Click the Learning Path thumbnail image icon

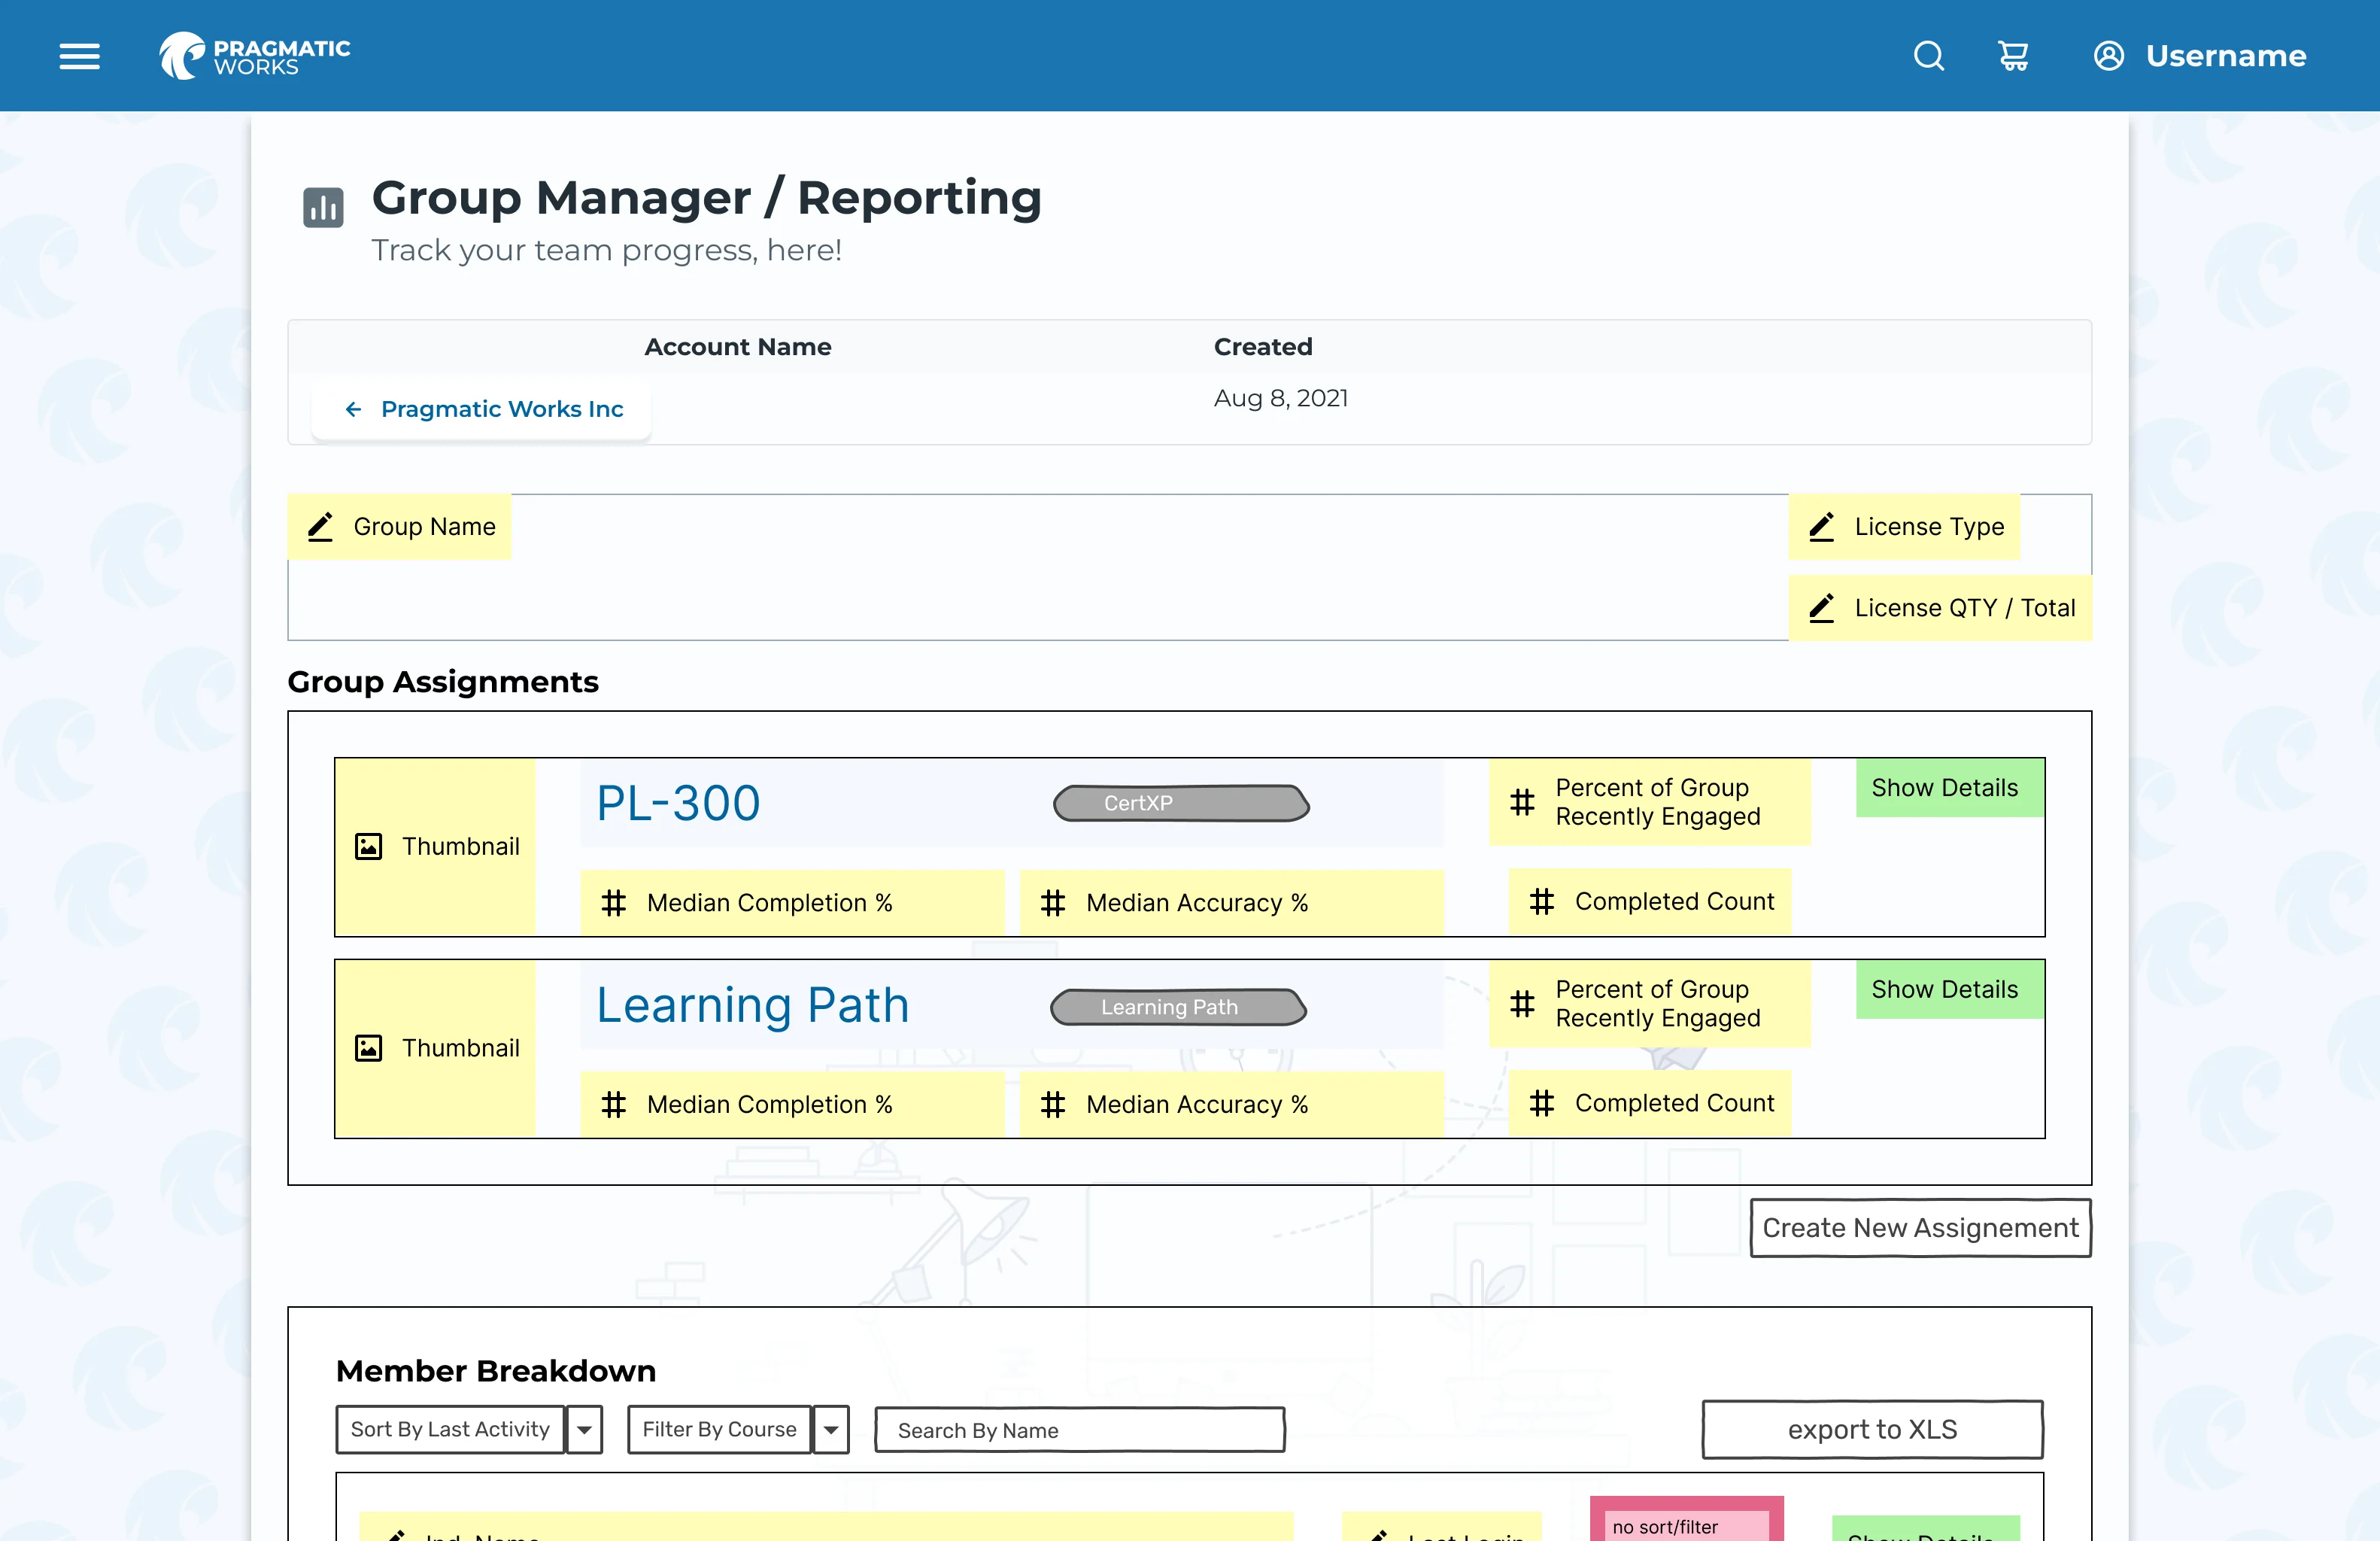click(369, 1049)
